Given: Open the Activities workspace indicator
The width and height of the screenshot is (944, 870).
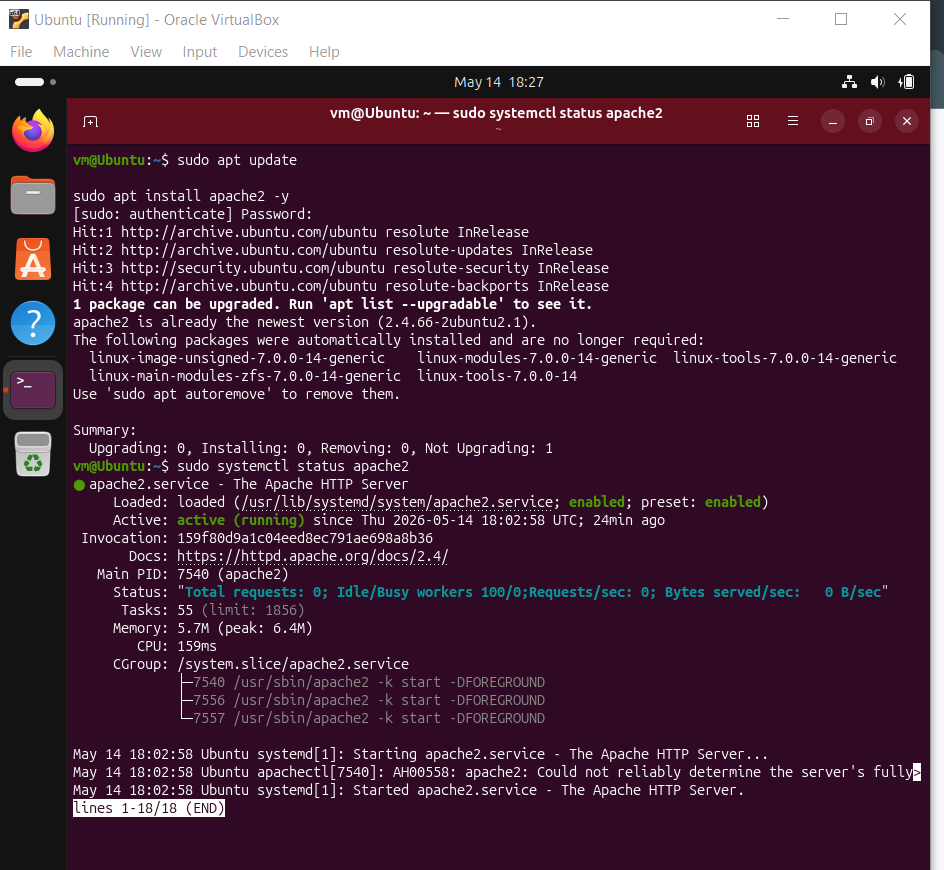Looking at the screenshot, I should click(x=35, y=82).
